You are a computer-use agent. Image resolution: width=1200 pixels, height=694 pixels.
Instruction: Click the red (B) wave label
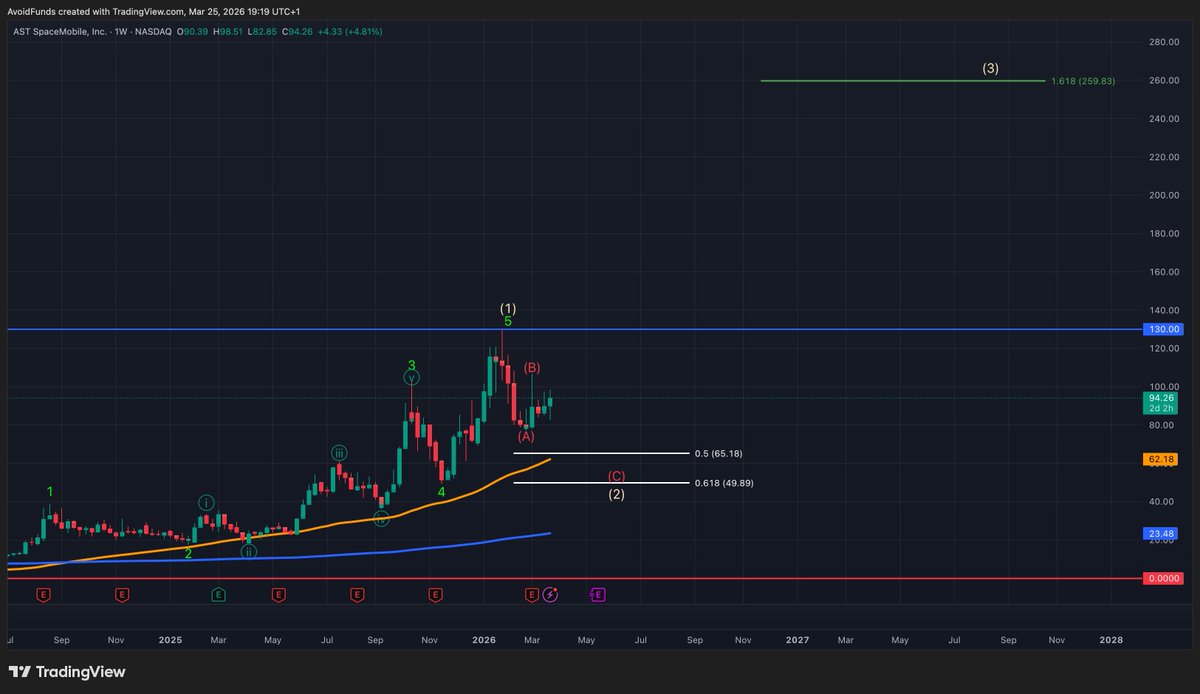coord(532,368)
